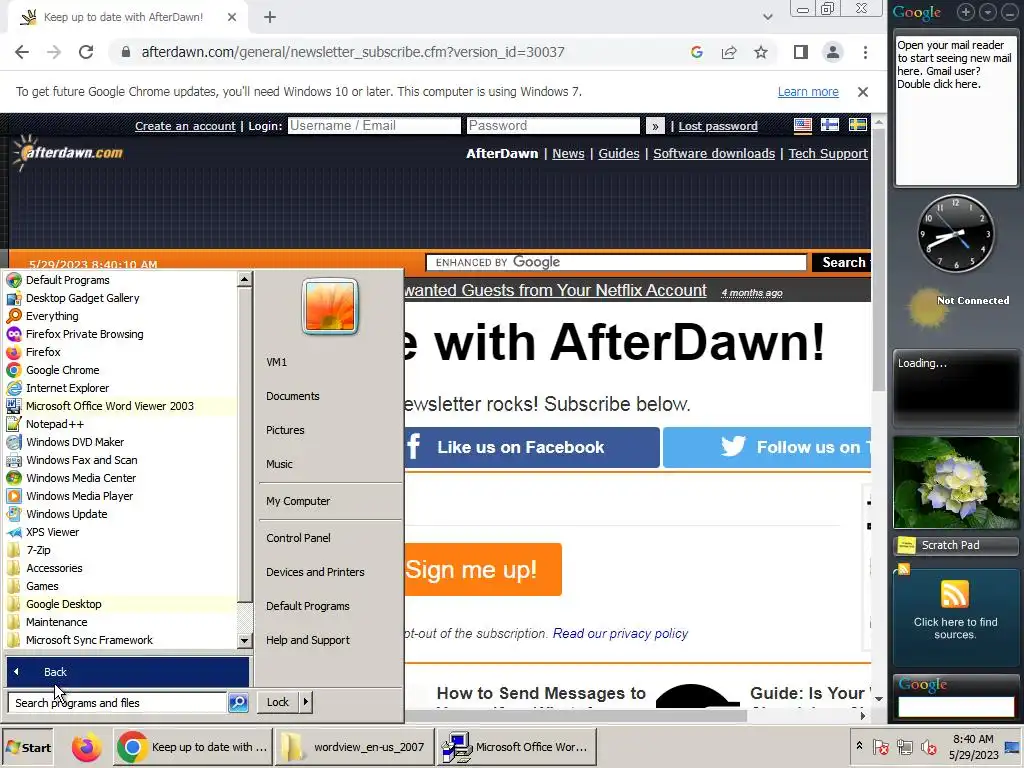Select the Finnish flag language icon
Viewport: 1024px width, 768px height.
[829, 125]
